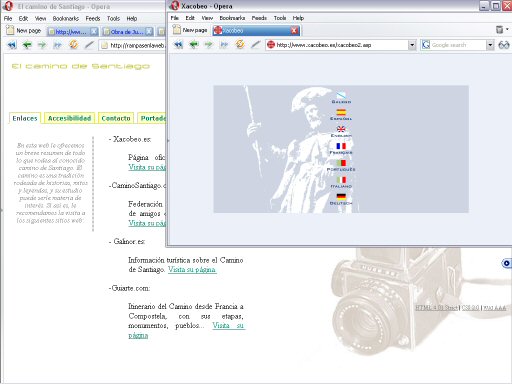
Task: Open the Bookmarks menu in Xacobeo window
Action: point(232,18)
